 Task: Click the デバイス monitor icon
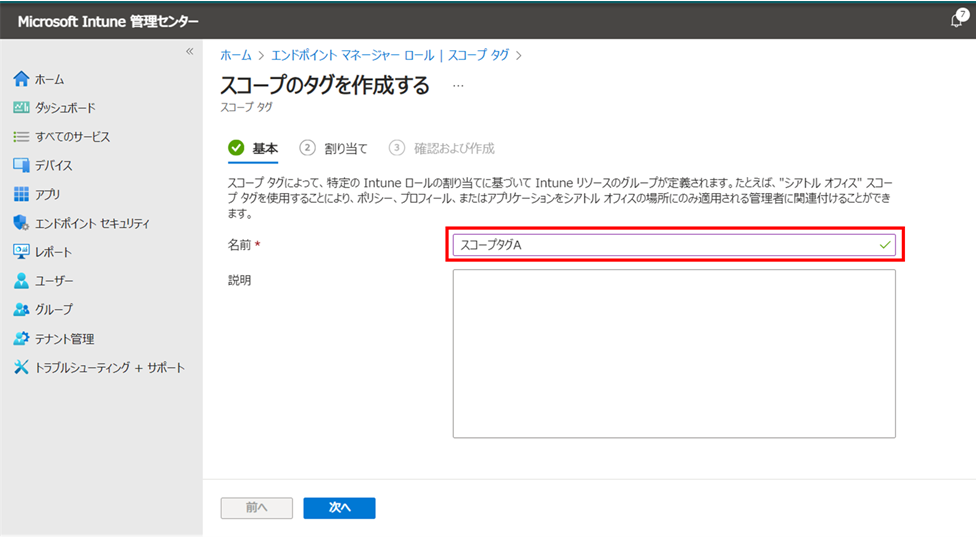pos(21,165)
